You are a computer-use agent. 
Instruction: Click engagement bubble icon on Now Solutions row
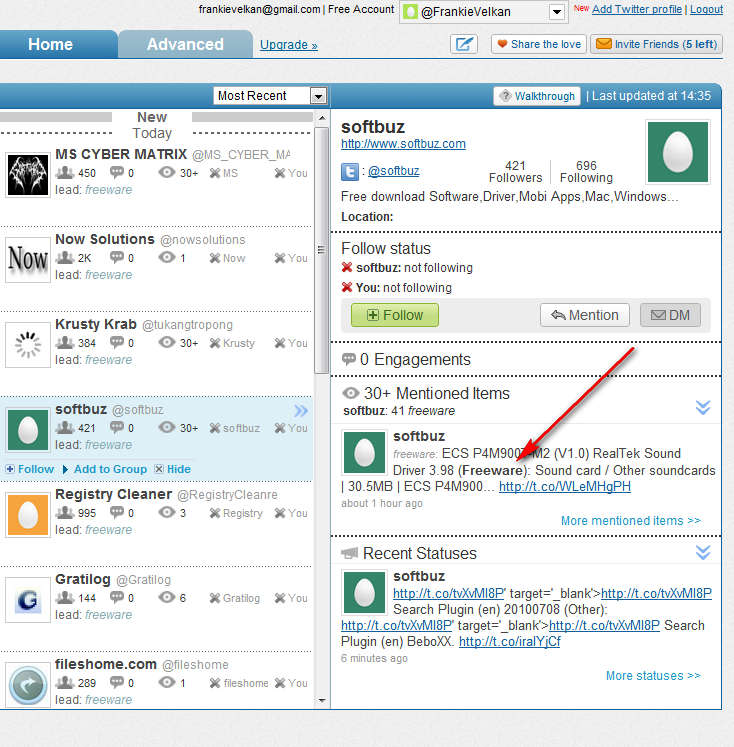117,257
